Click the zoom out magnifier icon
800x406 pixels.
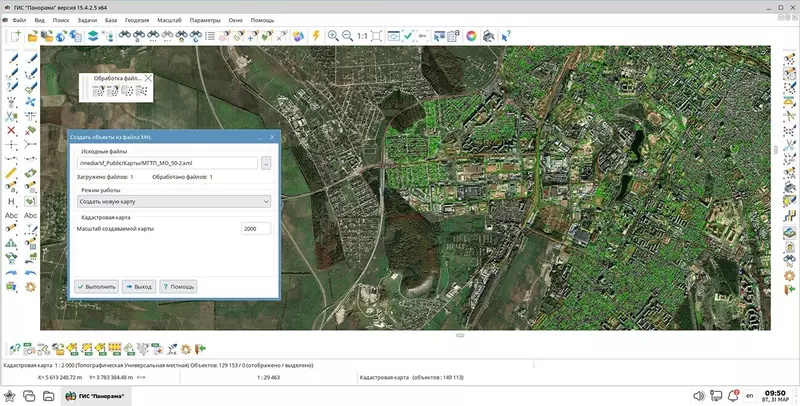tap(349, 36)
